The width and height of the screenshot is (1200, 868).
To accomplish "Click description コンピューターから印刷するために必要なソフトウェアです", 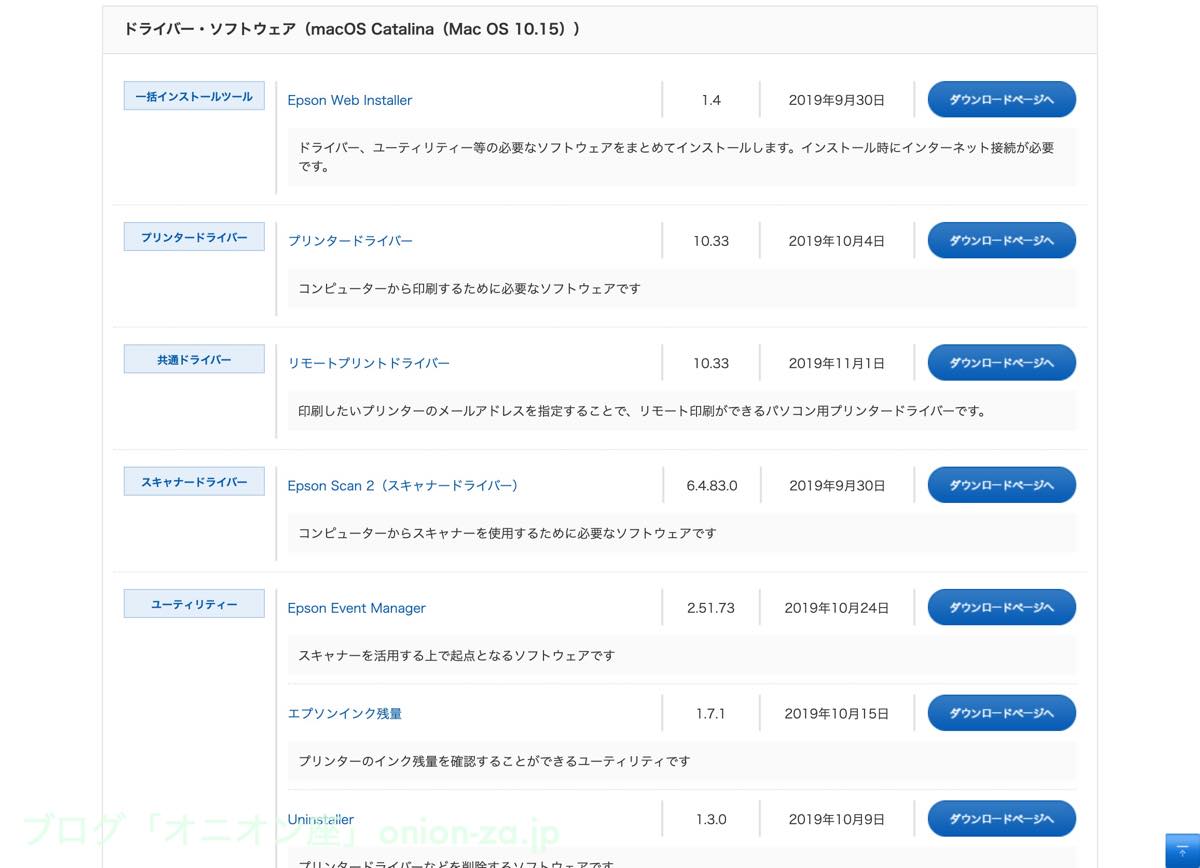I will coord(469,288).
